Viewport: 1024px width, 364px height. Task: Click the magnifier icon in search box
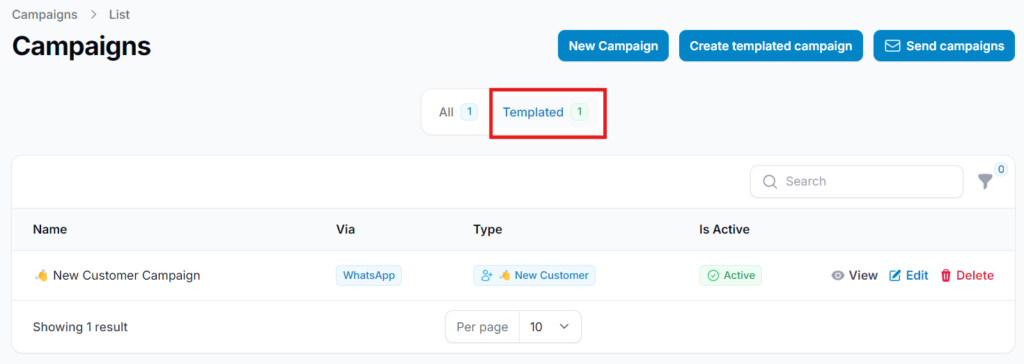(x=770, y=182)
